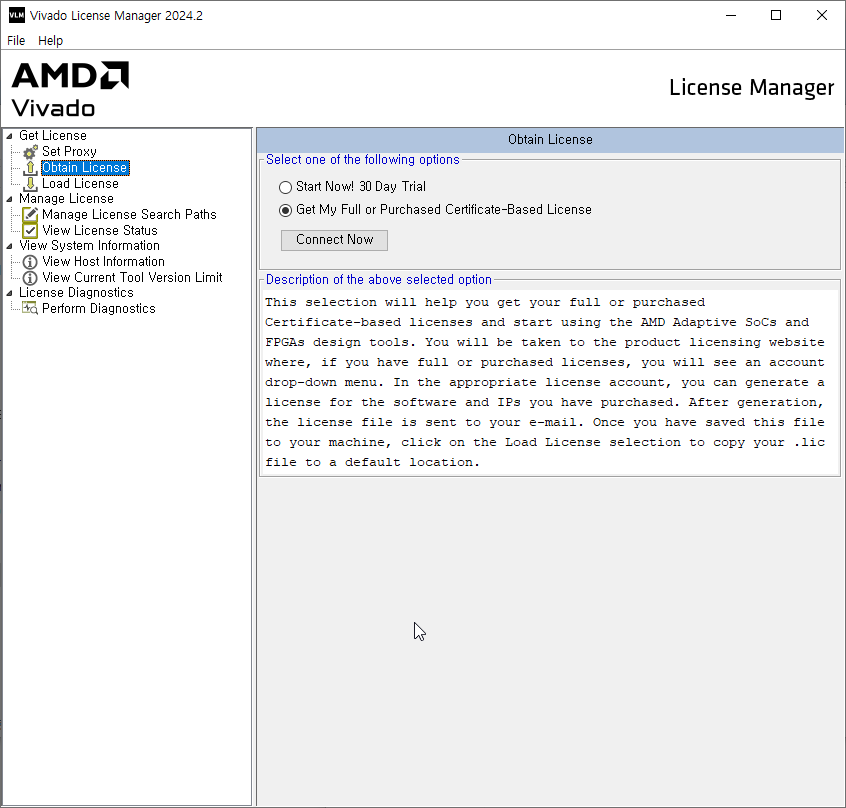
Task: Click the Connect Now button
Action: click(x=334, y=240)
